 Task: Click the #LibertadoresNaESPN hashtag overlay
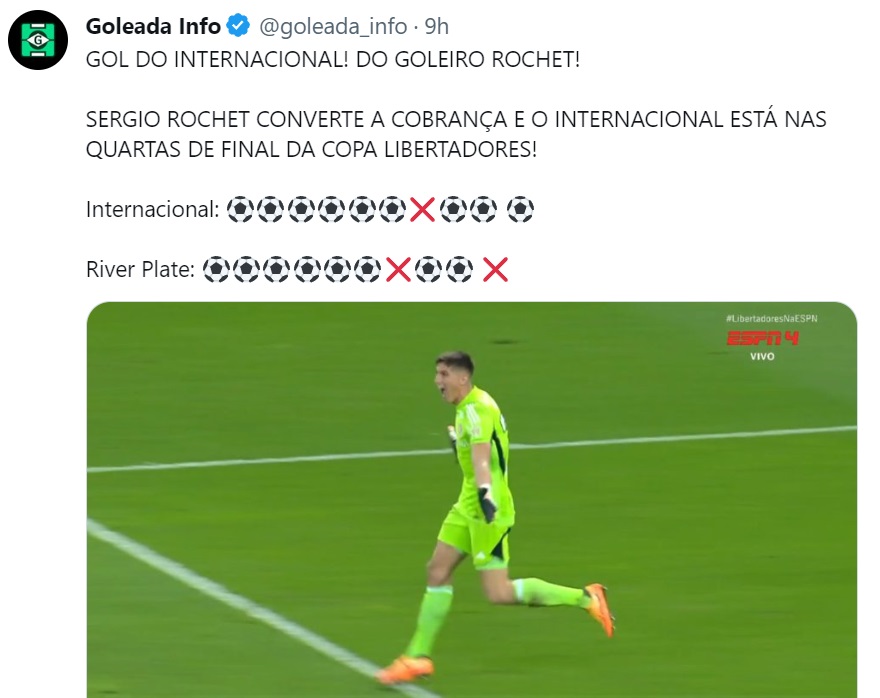pyautogui.click(x=772, y=318)
